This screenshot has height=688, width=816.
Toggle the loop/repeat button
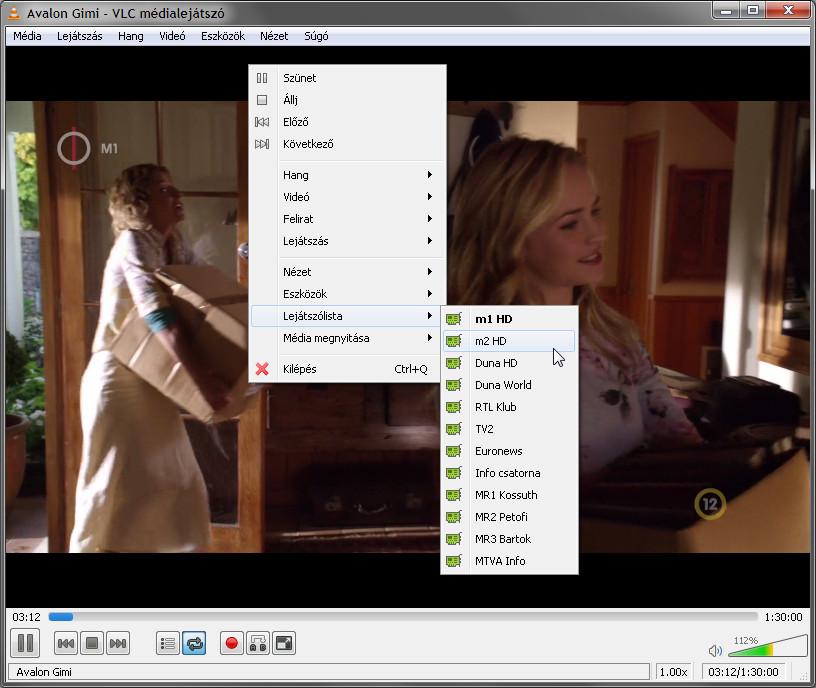pyautogui.click(x=194, y=644)
